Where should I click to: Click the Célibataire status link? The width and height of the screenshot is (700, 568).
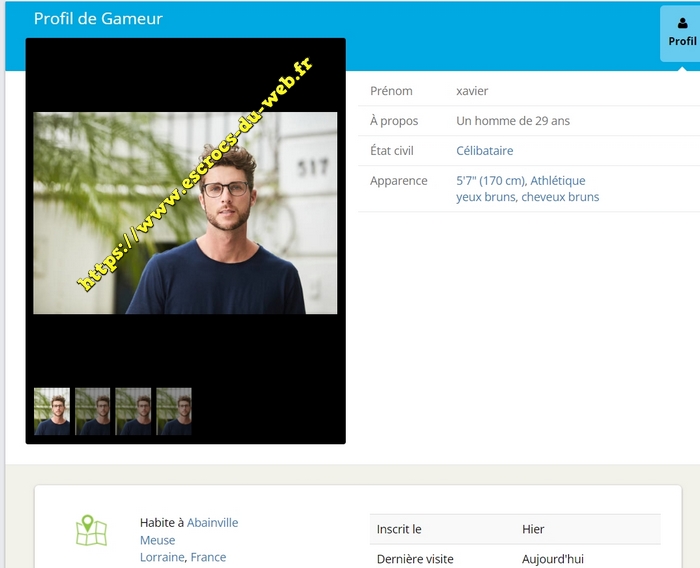pos(484,151)
